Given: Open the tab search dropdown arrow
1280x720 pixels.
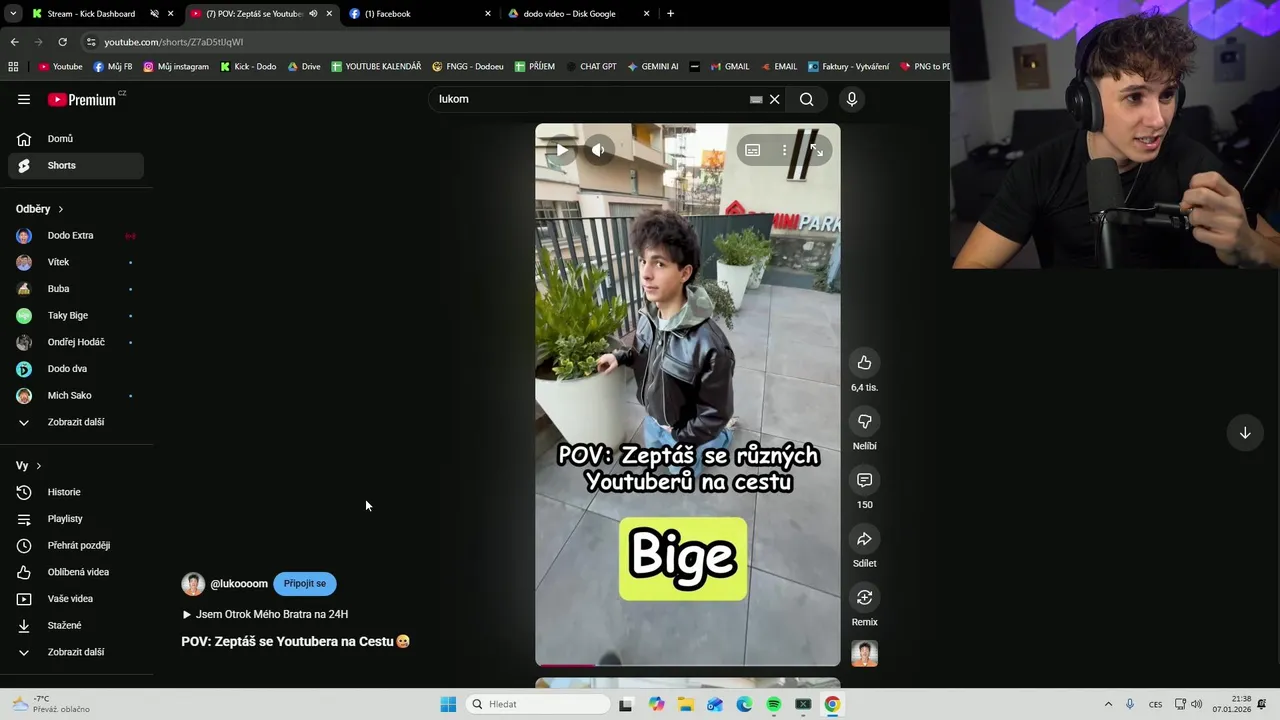Looking at the screenshot, I should coord(14,14).
